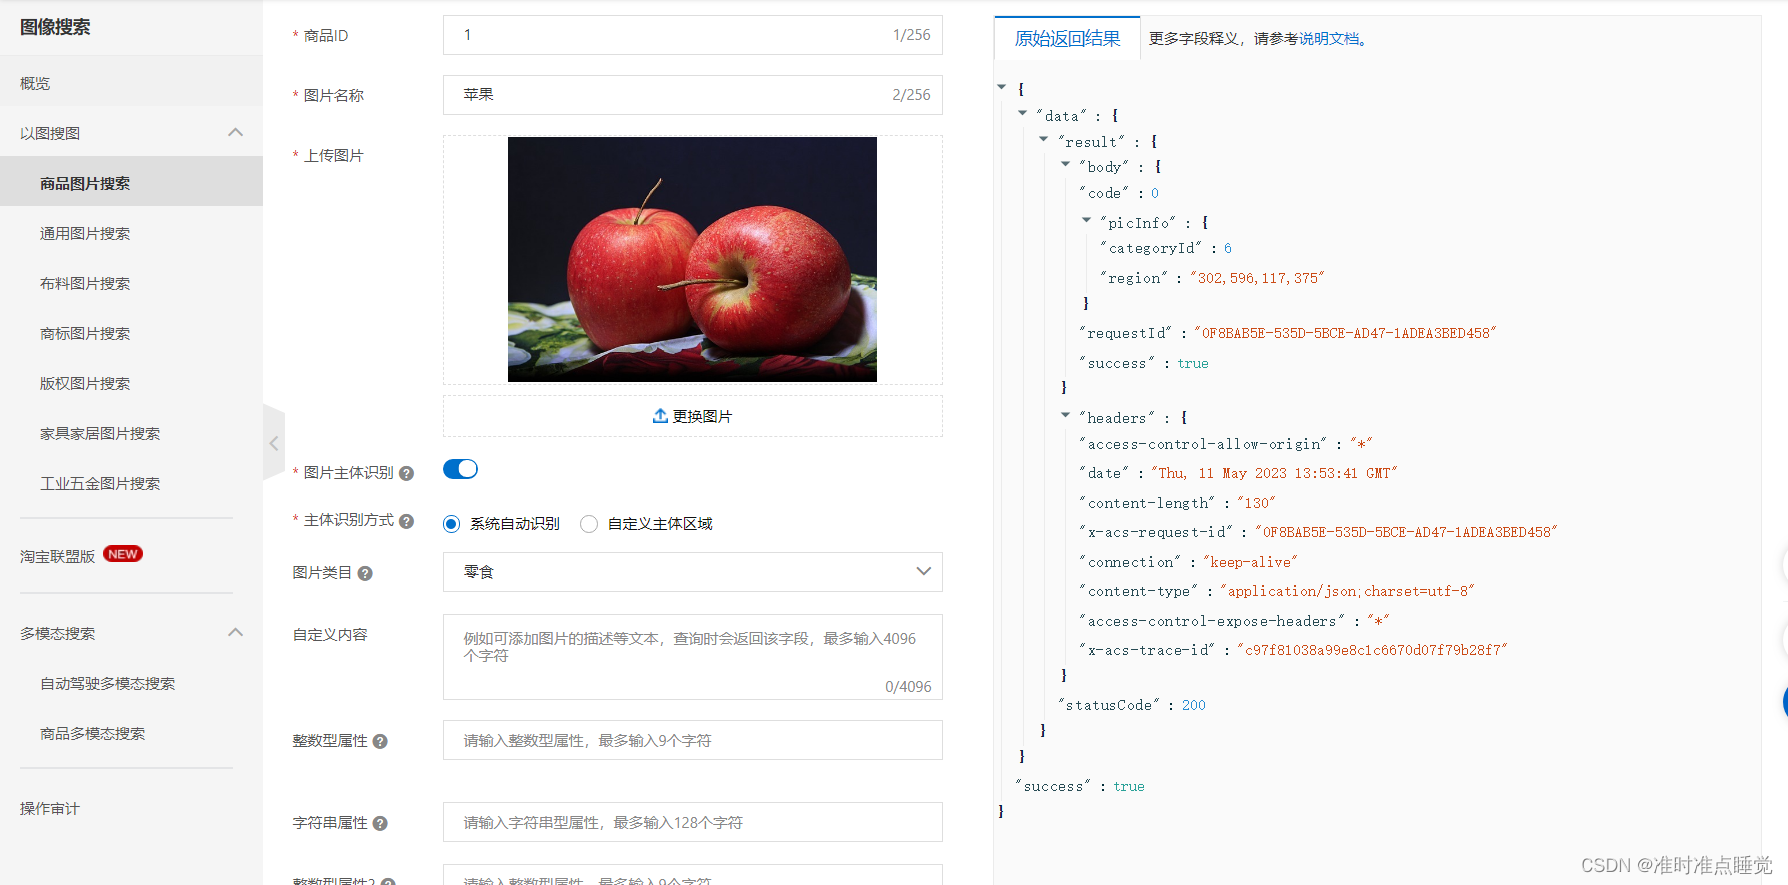Collapse the "data" JSON node
Screen dimensions: 1788x885
[x=1023, y=113]
